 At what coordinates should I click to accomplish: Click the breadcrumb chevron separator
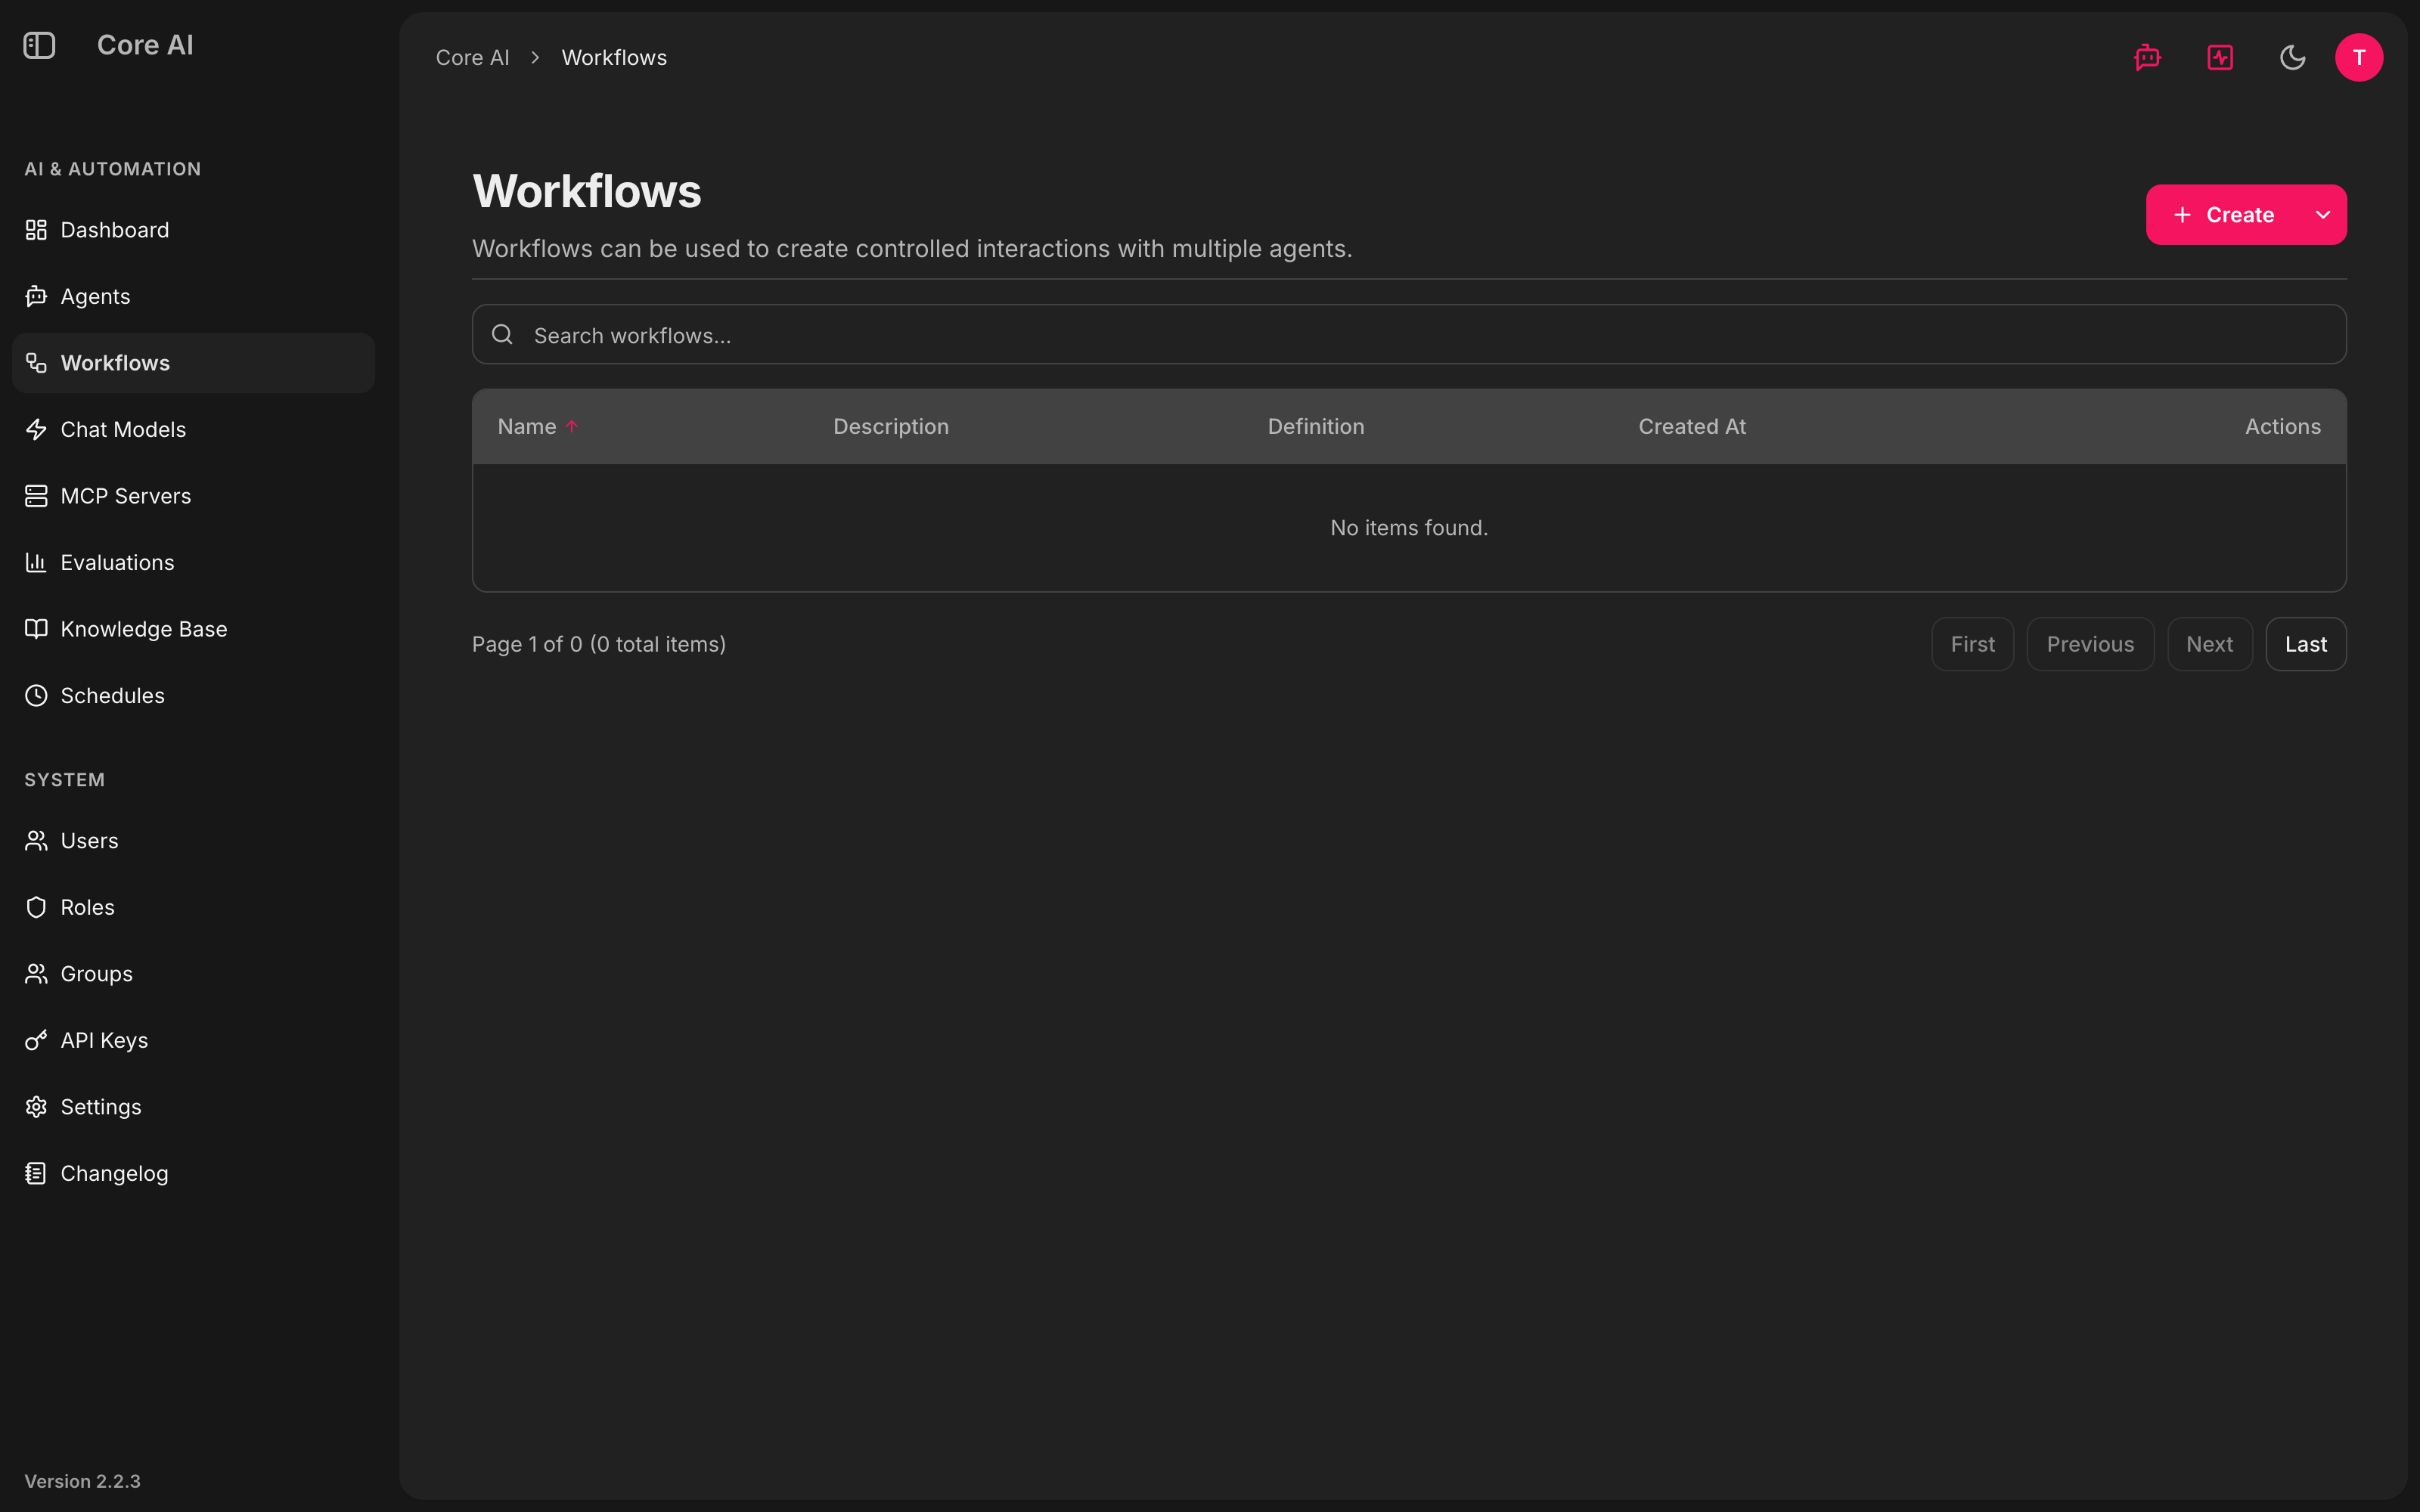tap(535, 58)
